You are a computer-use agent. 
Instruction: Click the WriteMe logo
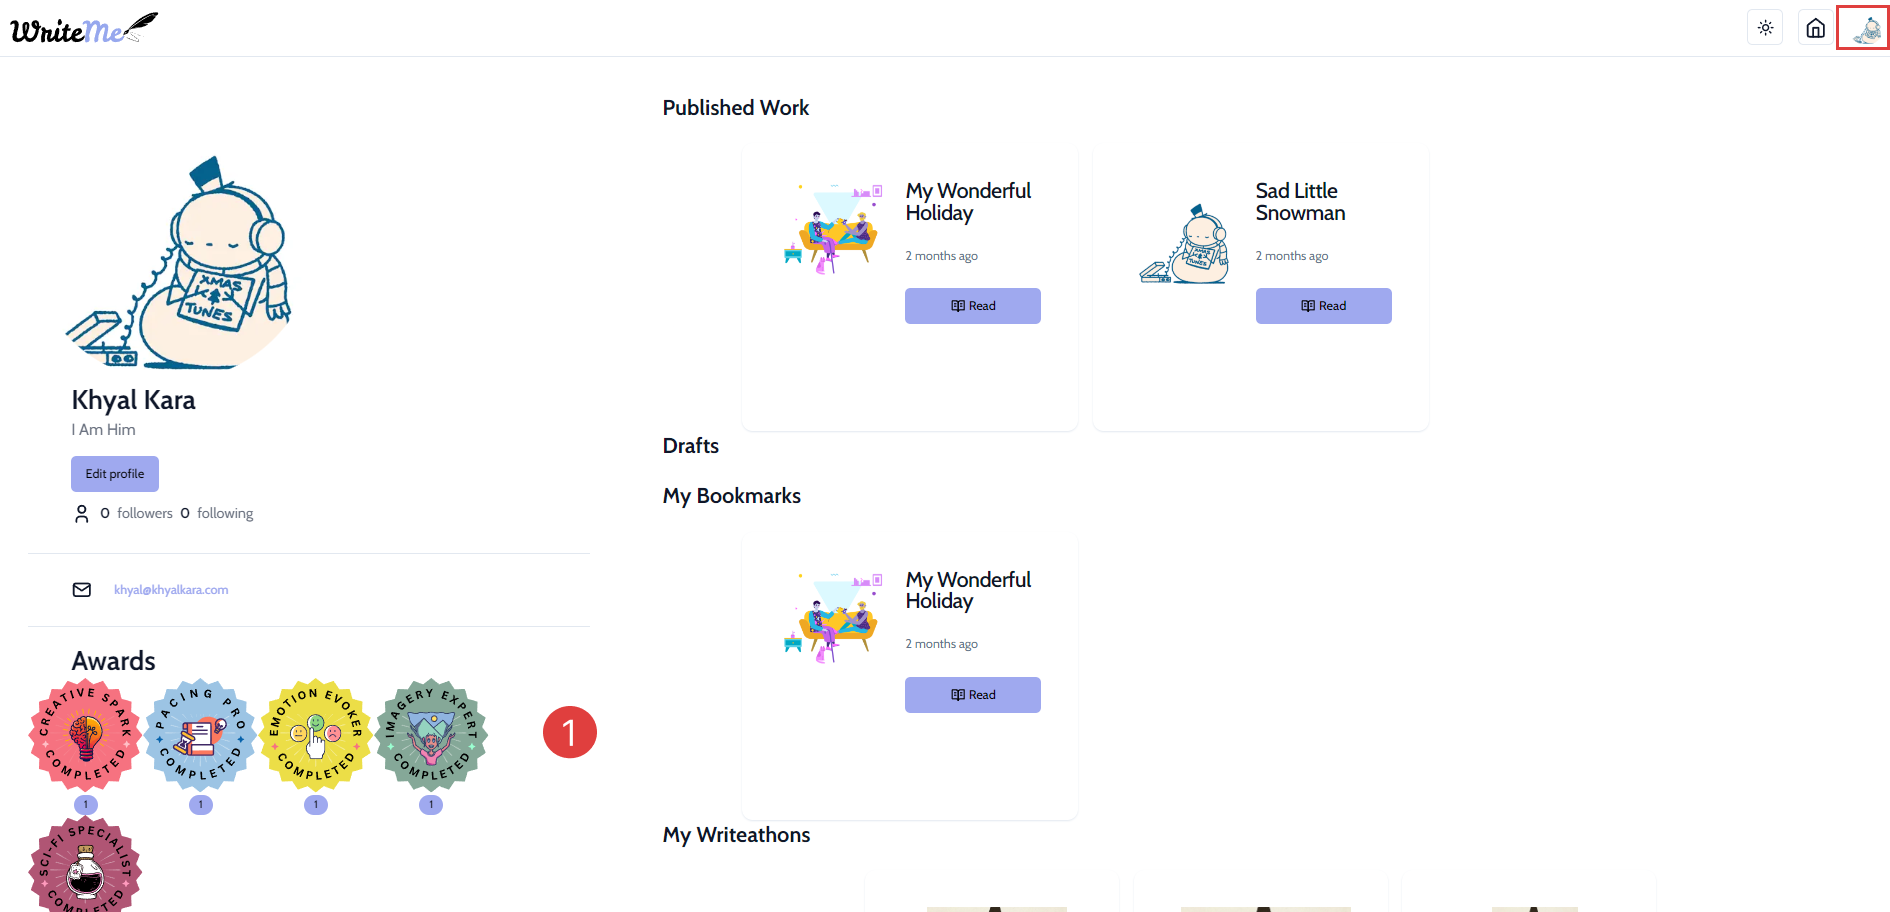[x=83, y=29]
